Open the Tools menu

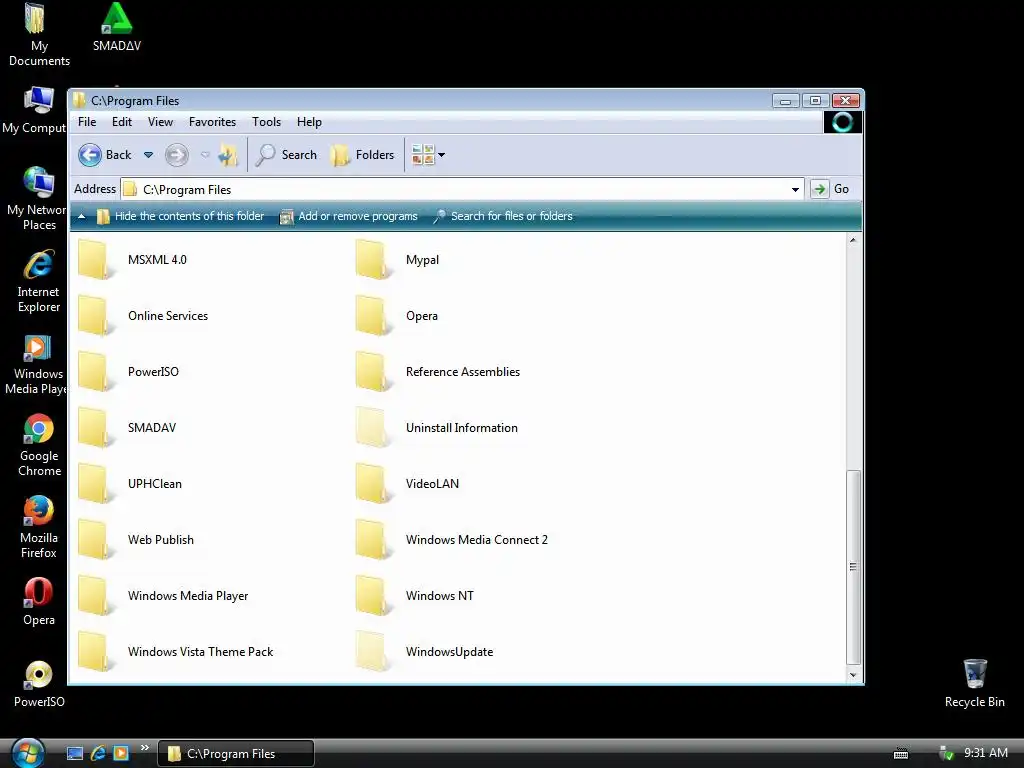266,122
